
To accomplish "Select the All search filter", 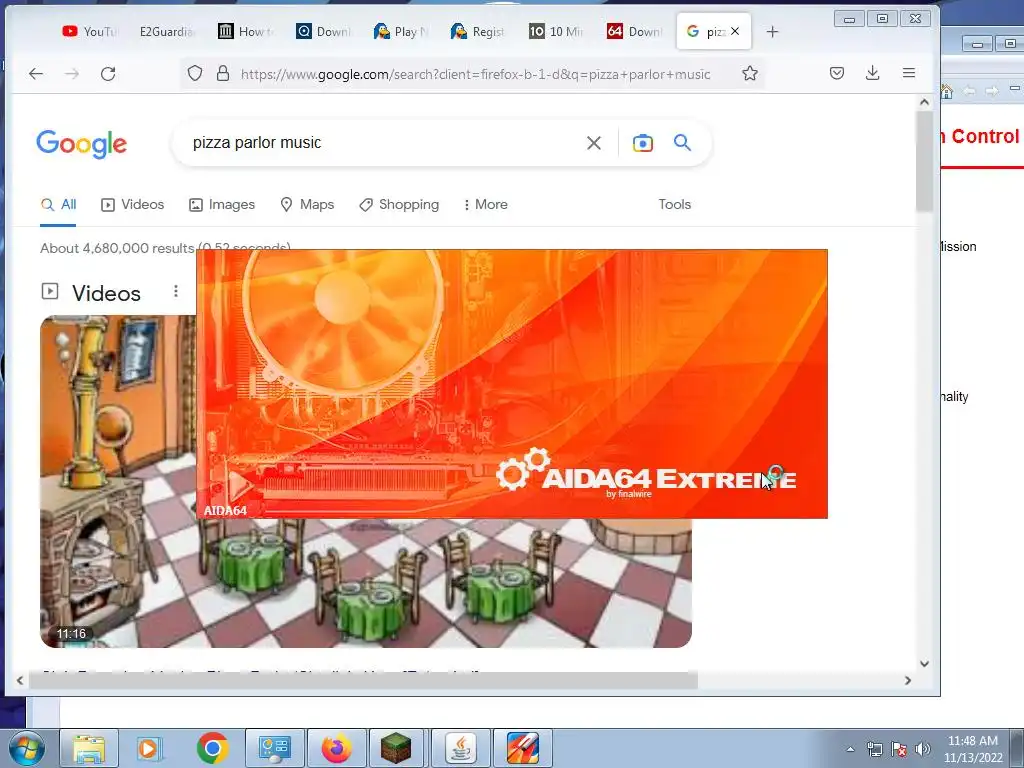I will coord(58,204).
